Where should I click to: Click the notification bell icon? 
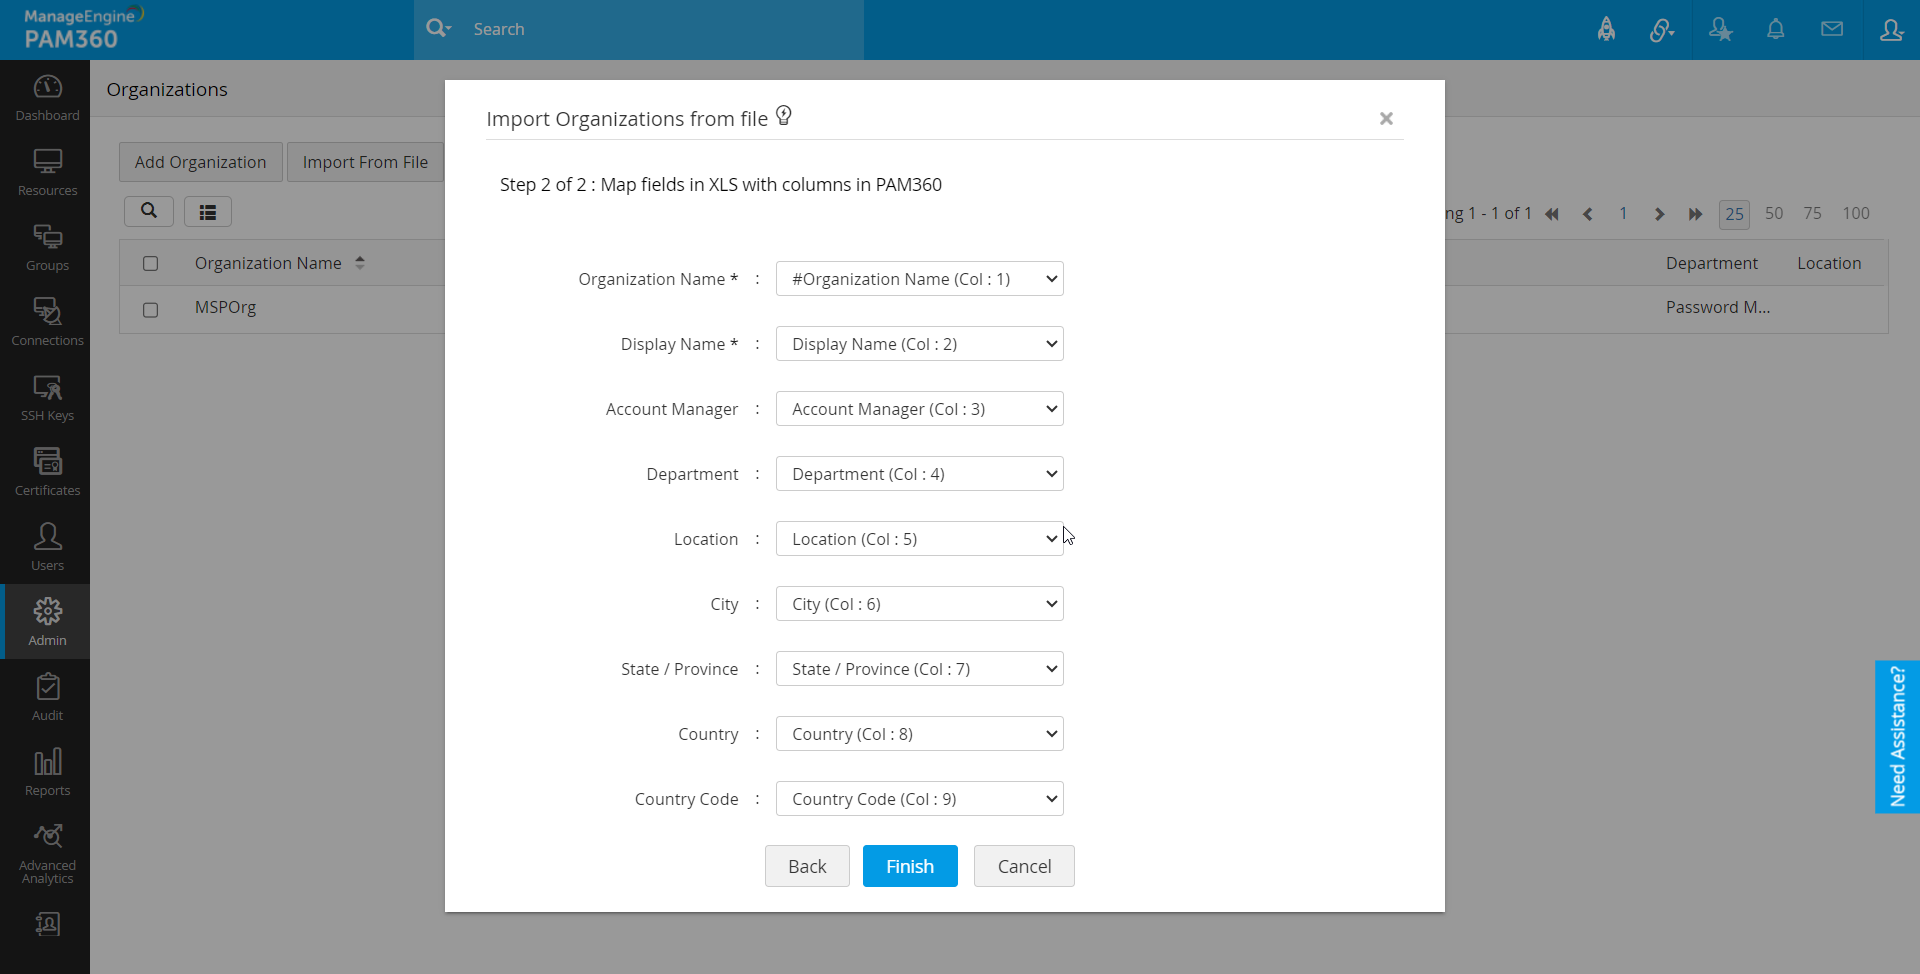(1775, 29)
